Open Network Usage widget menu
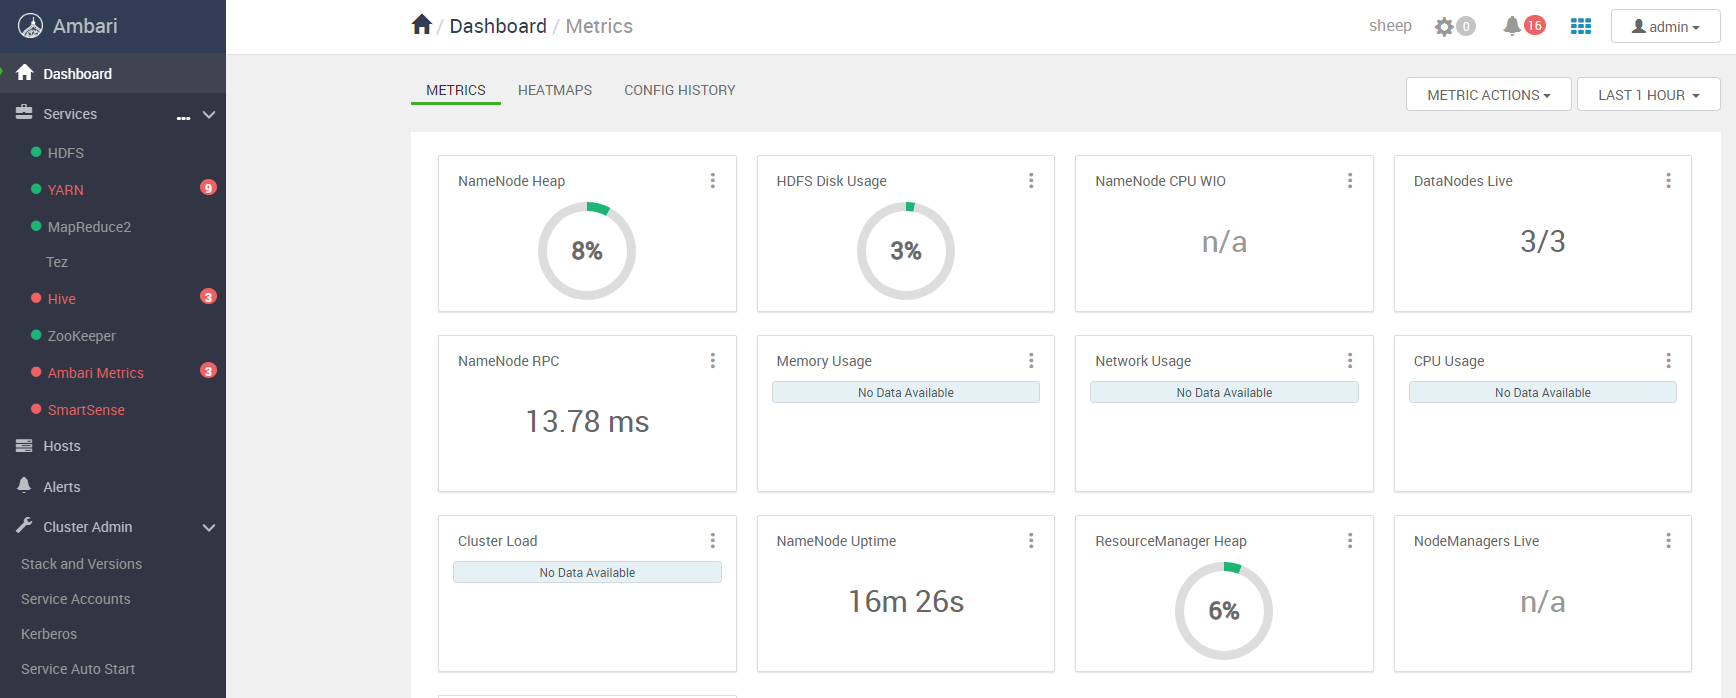This screenshot has height=698, width=1736. click(x=1350, y=361)
